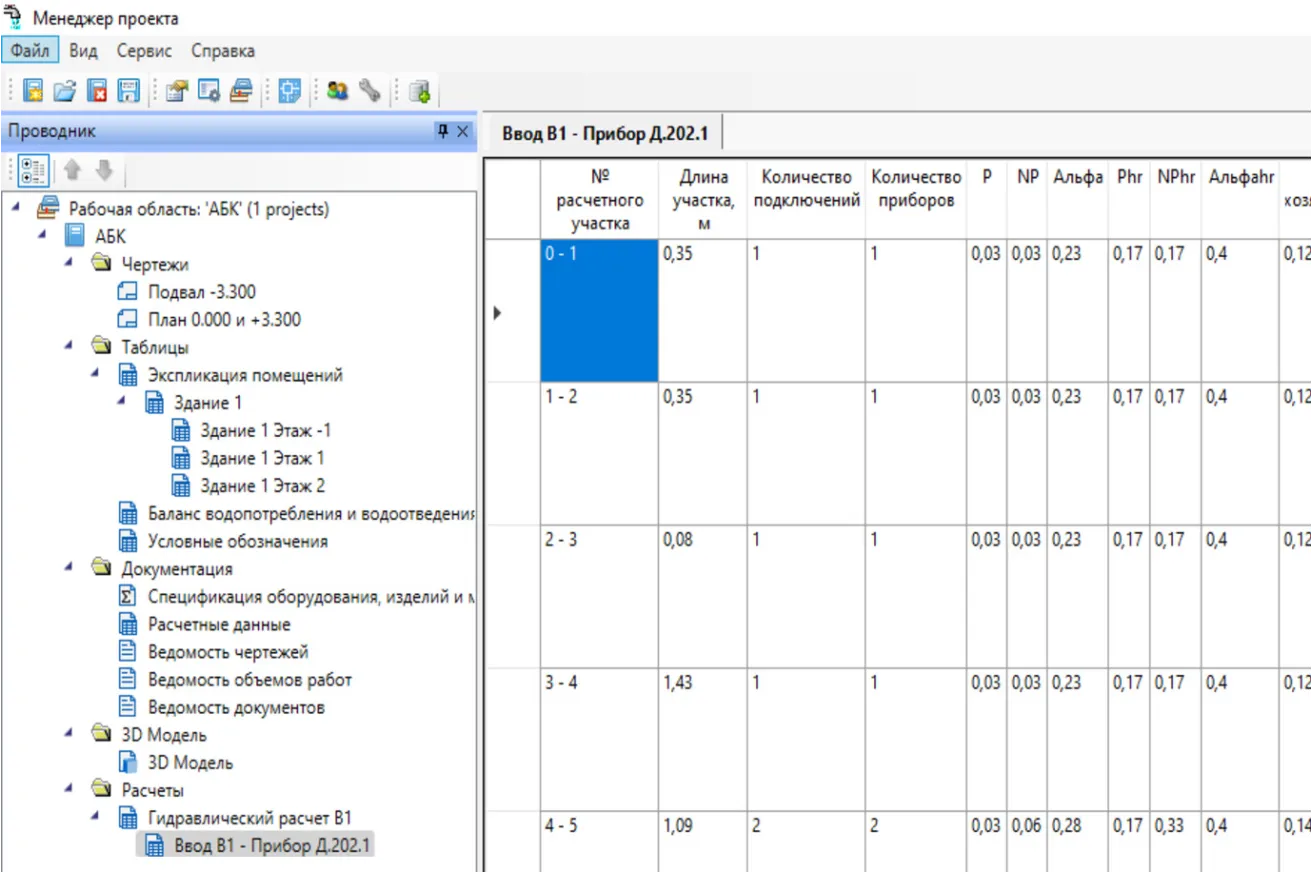Image resolution: width=1312 pixels, height=872 pixels.
Task: Click the close project icon with red X
Action: 97,92
